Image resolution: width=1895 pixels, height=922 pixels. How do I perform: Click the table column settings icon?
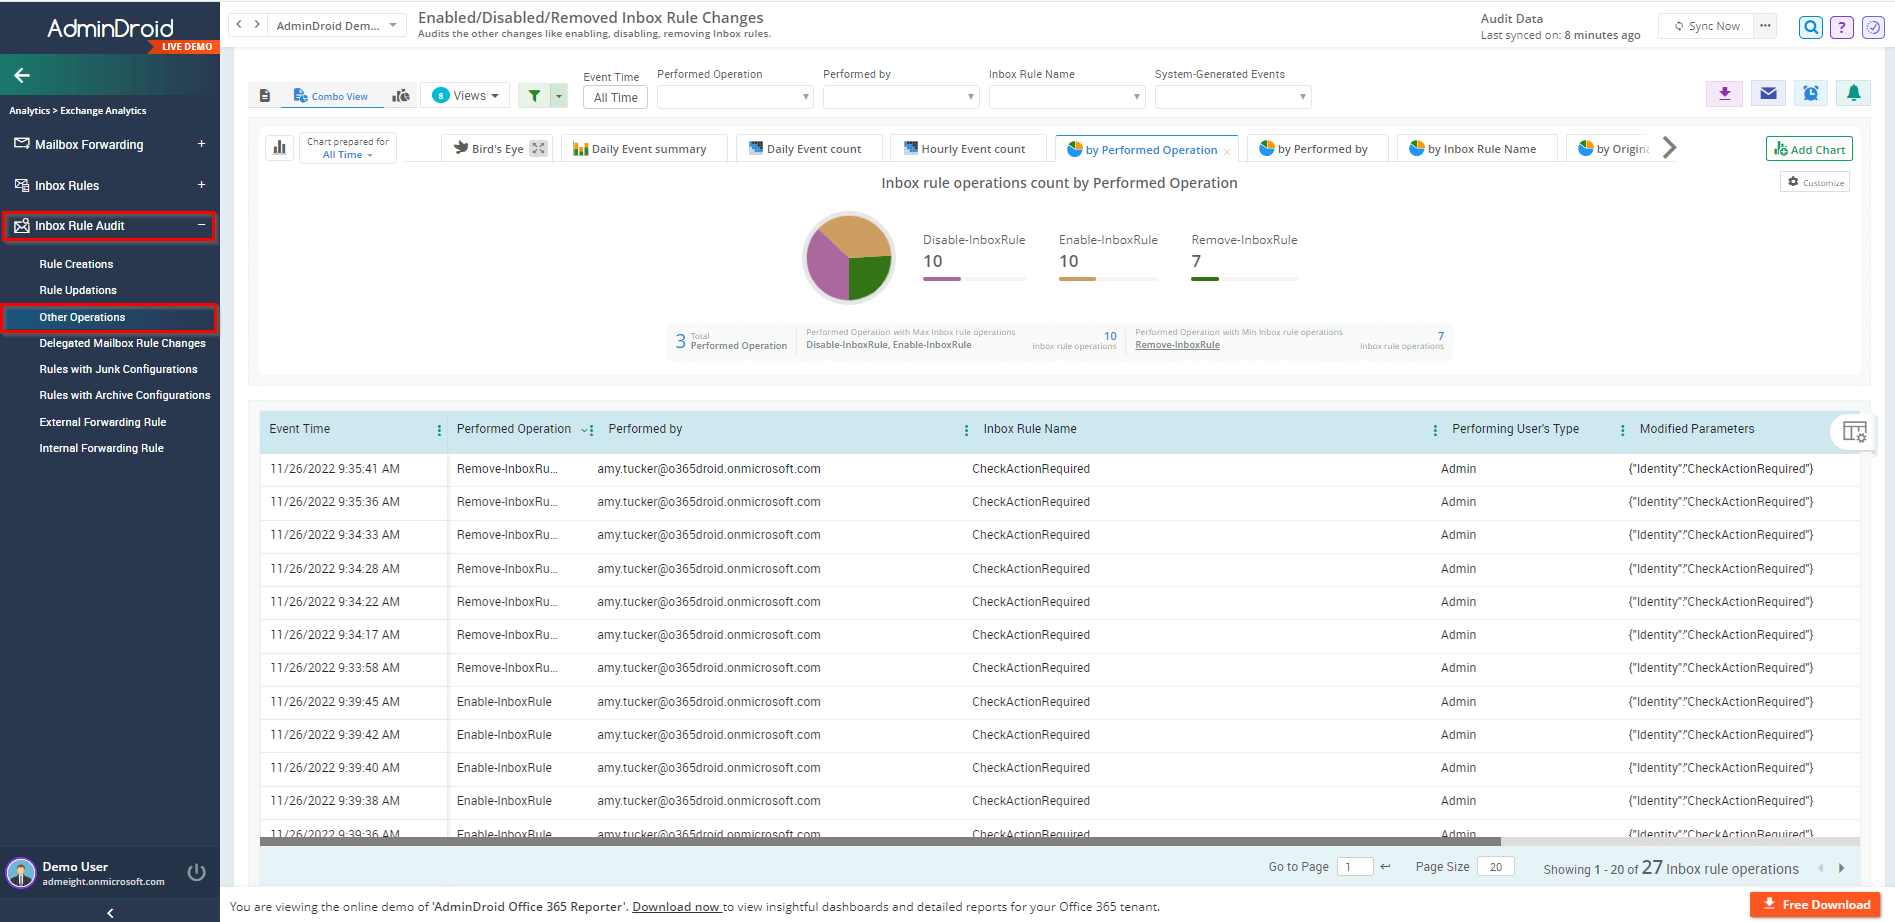tap(1854, 432)
